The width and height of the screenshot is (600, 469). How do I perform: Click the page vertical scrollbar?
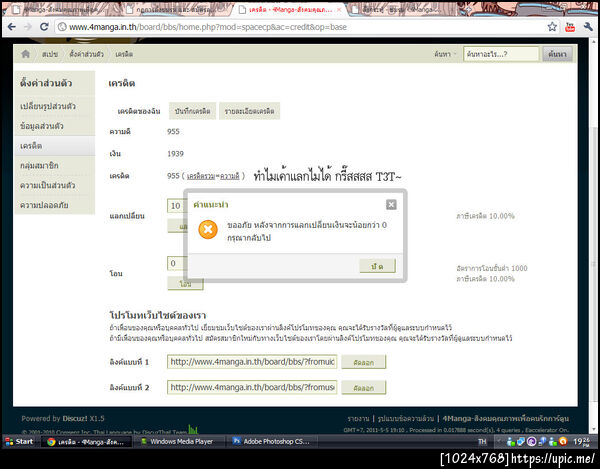point(594,264)
